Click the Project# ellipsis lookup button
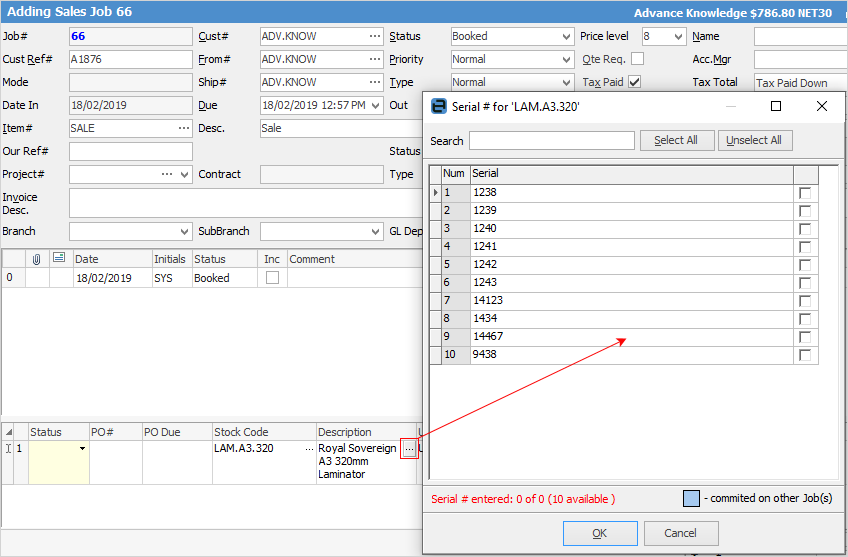 [167, 174]
